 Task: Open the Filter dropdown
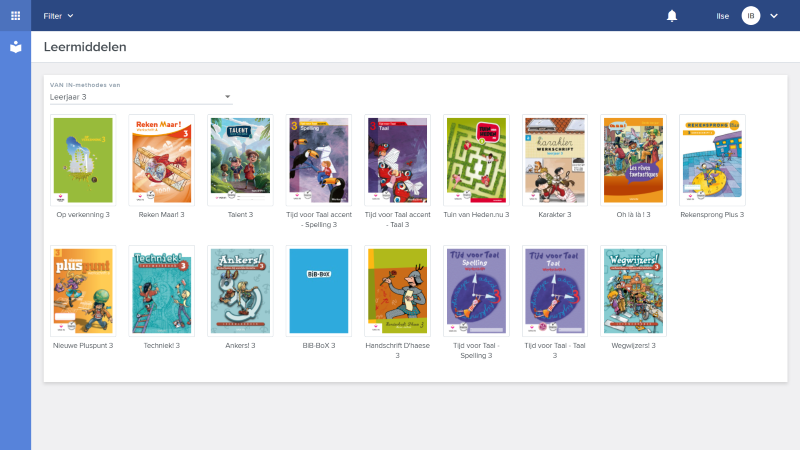pos(58,16)
